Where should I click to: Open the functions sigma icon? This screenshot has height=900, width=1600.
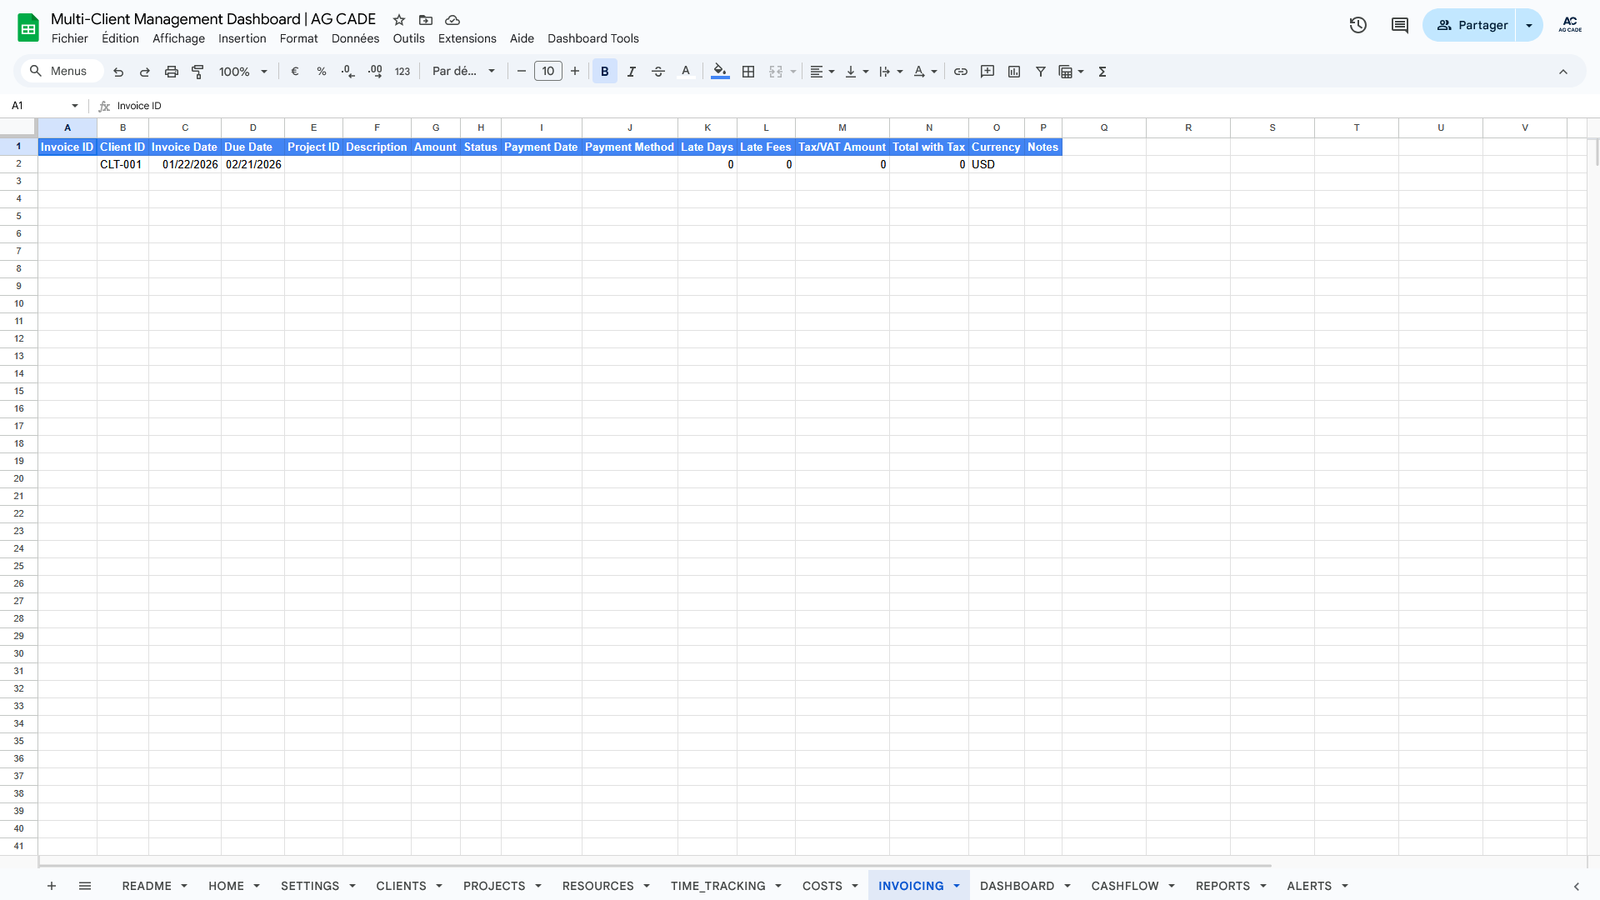click(1102, 72)
